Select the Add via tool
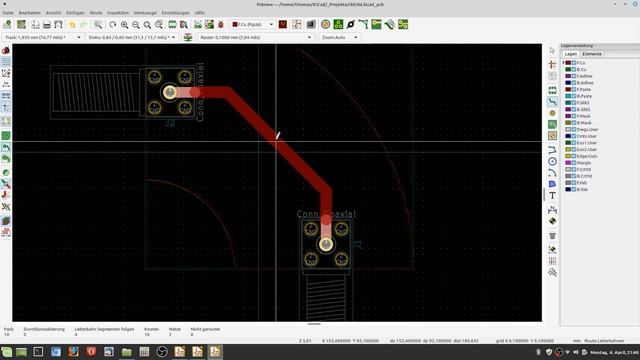The height and width of the screenshot is (360, 640). click(x=552, y=113)
